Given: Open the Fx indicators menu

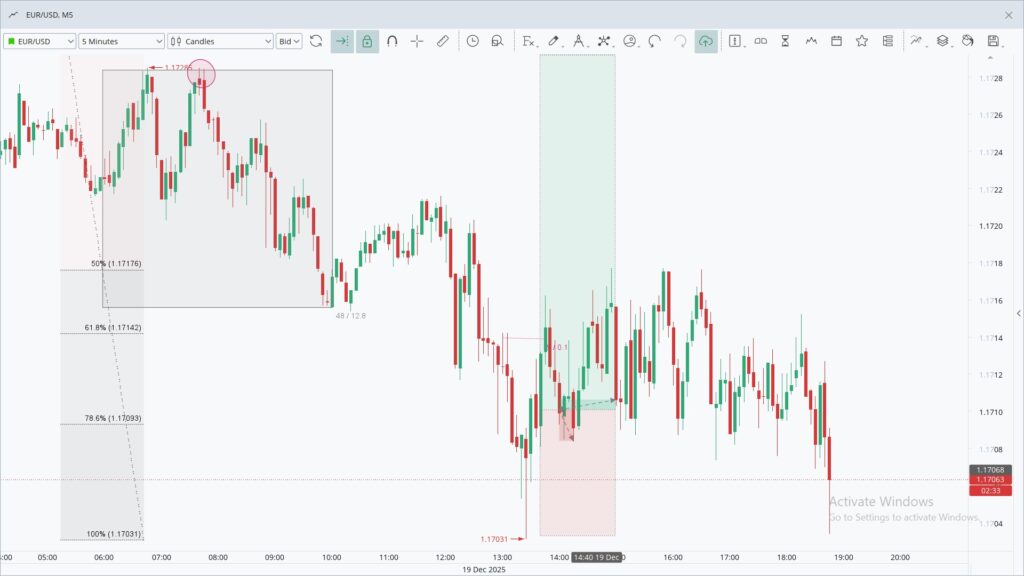Looking at the screenshot, I should tap(528, 41).
